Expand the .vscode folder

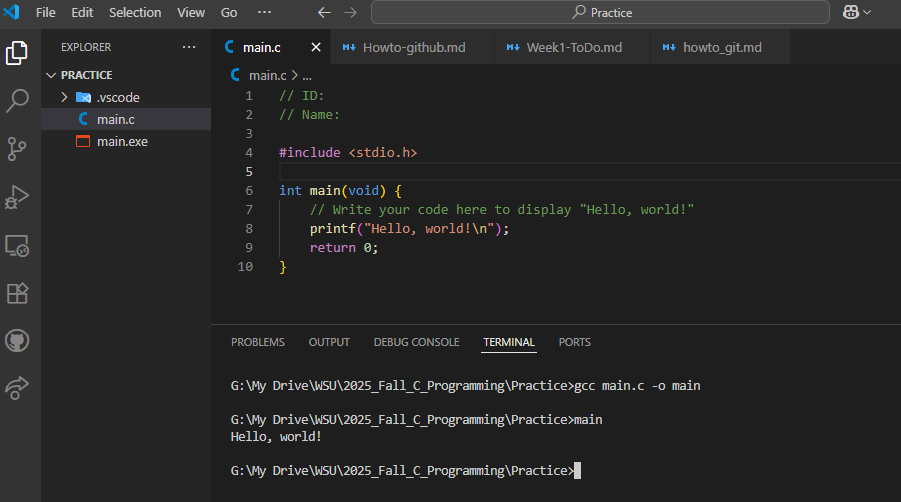point(64,97)
